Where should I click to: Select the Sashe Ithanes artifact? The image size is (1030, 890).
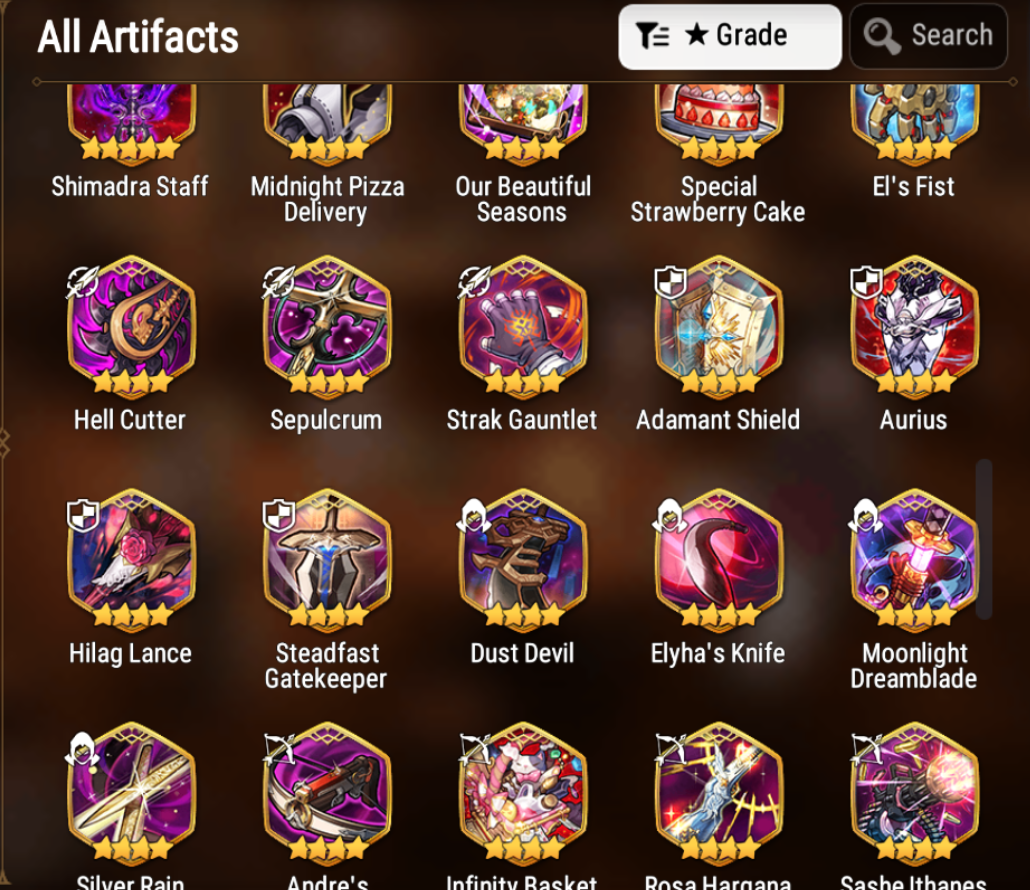click(x=914, y=793)
